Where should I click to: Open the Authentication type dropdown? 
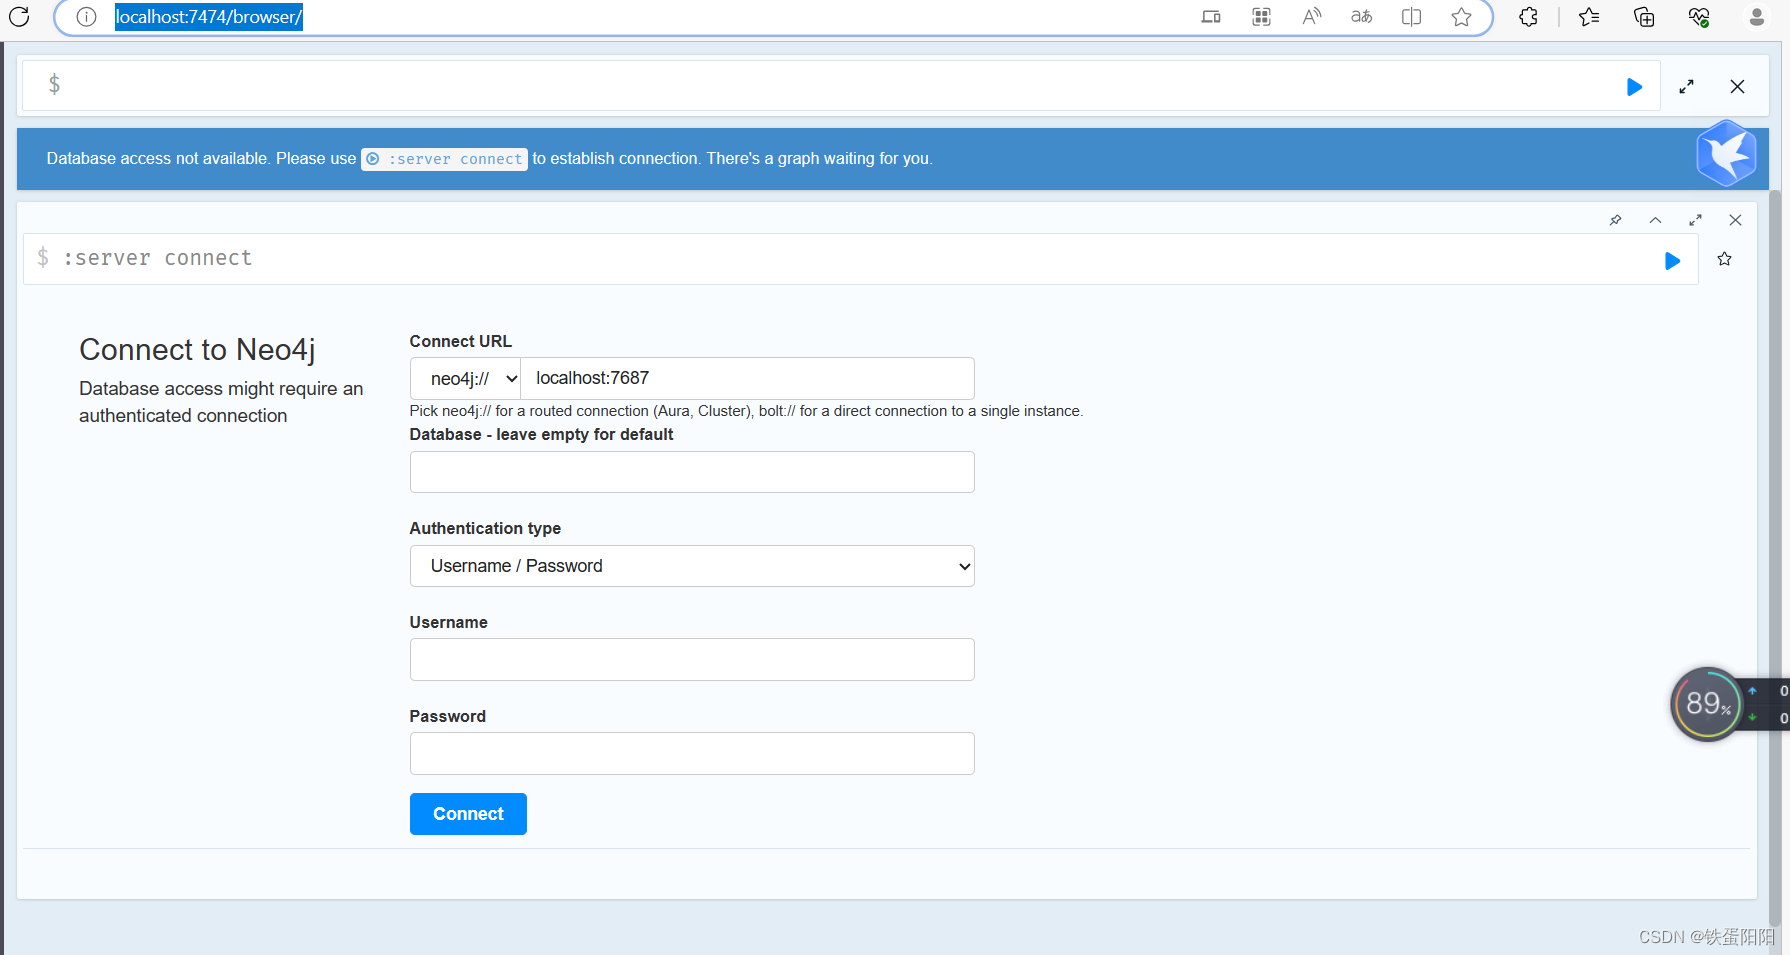coord(692,566)
